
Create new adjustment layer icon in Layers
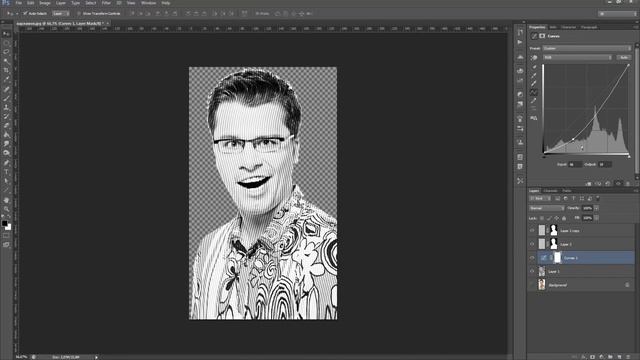click(x=601, y=357)
